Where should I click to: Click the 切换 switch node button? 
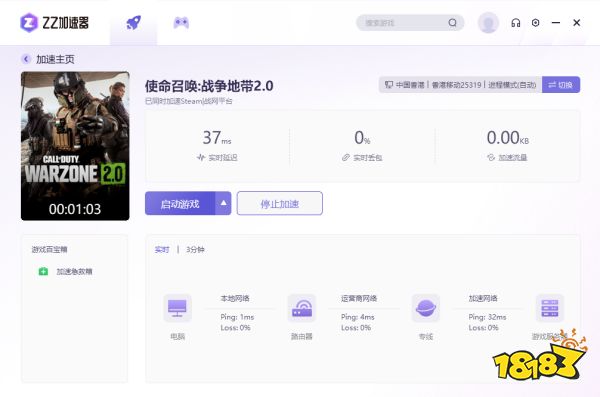[x=561, y=85]
